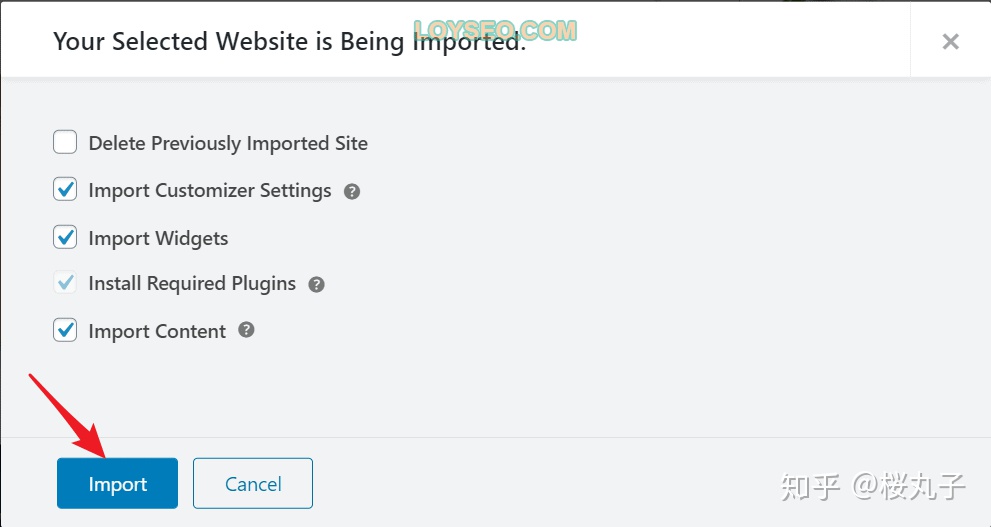Image resolution: width=991 pixels, height=527 pixels.
Task: Open help tooltip beside Import Content
Action: (246, 329)
